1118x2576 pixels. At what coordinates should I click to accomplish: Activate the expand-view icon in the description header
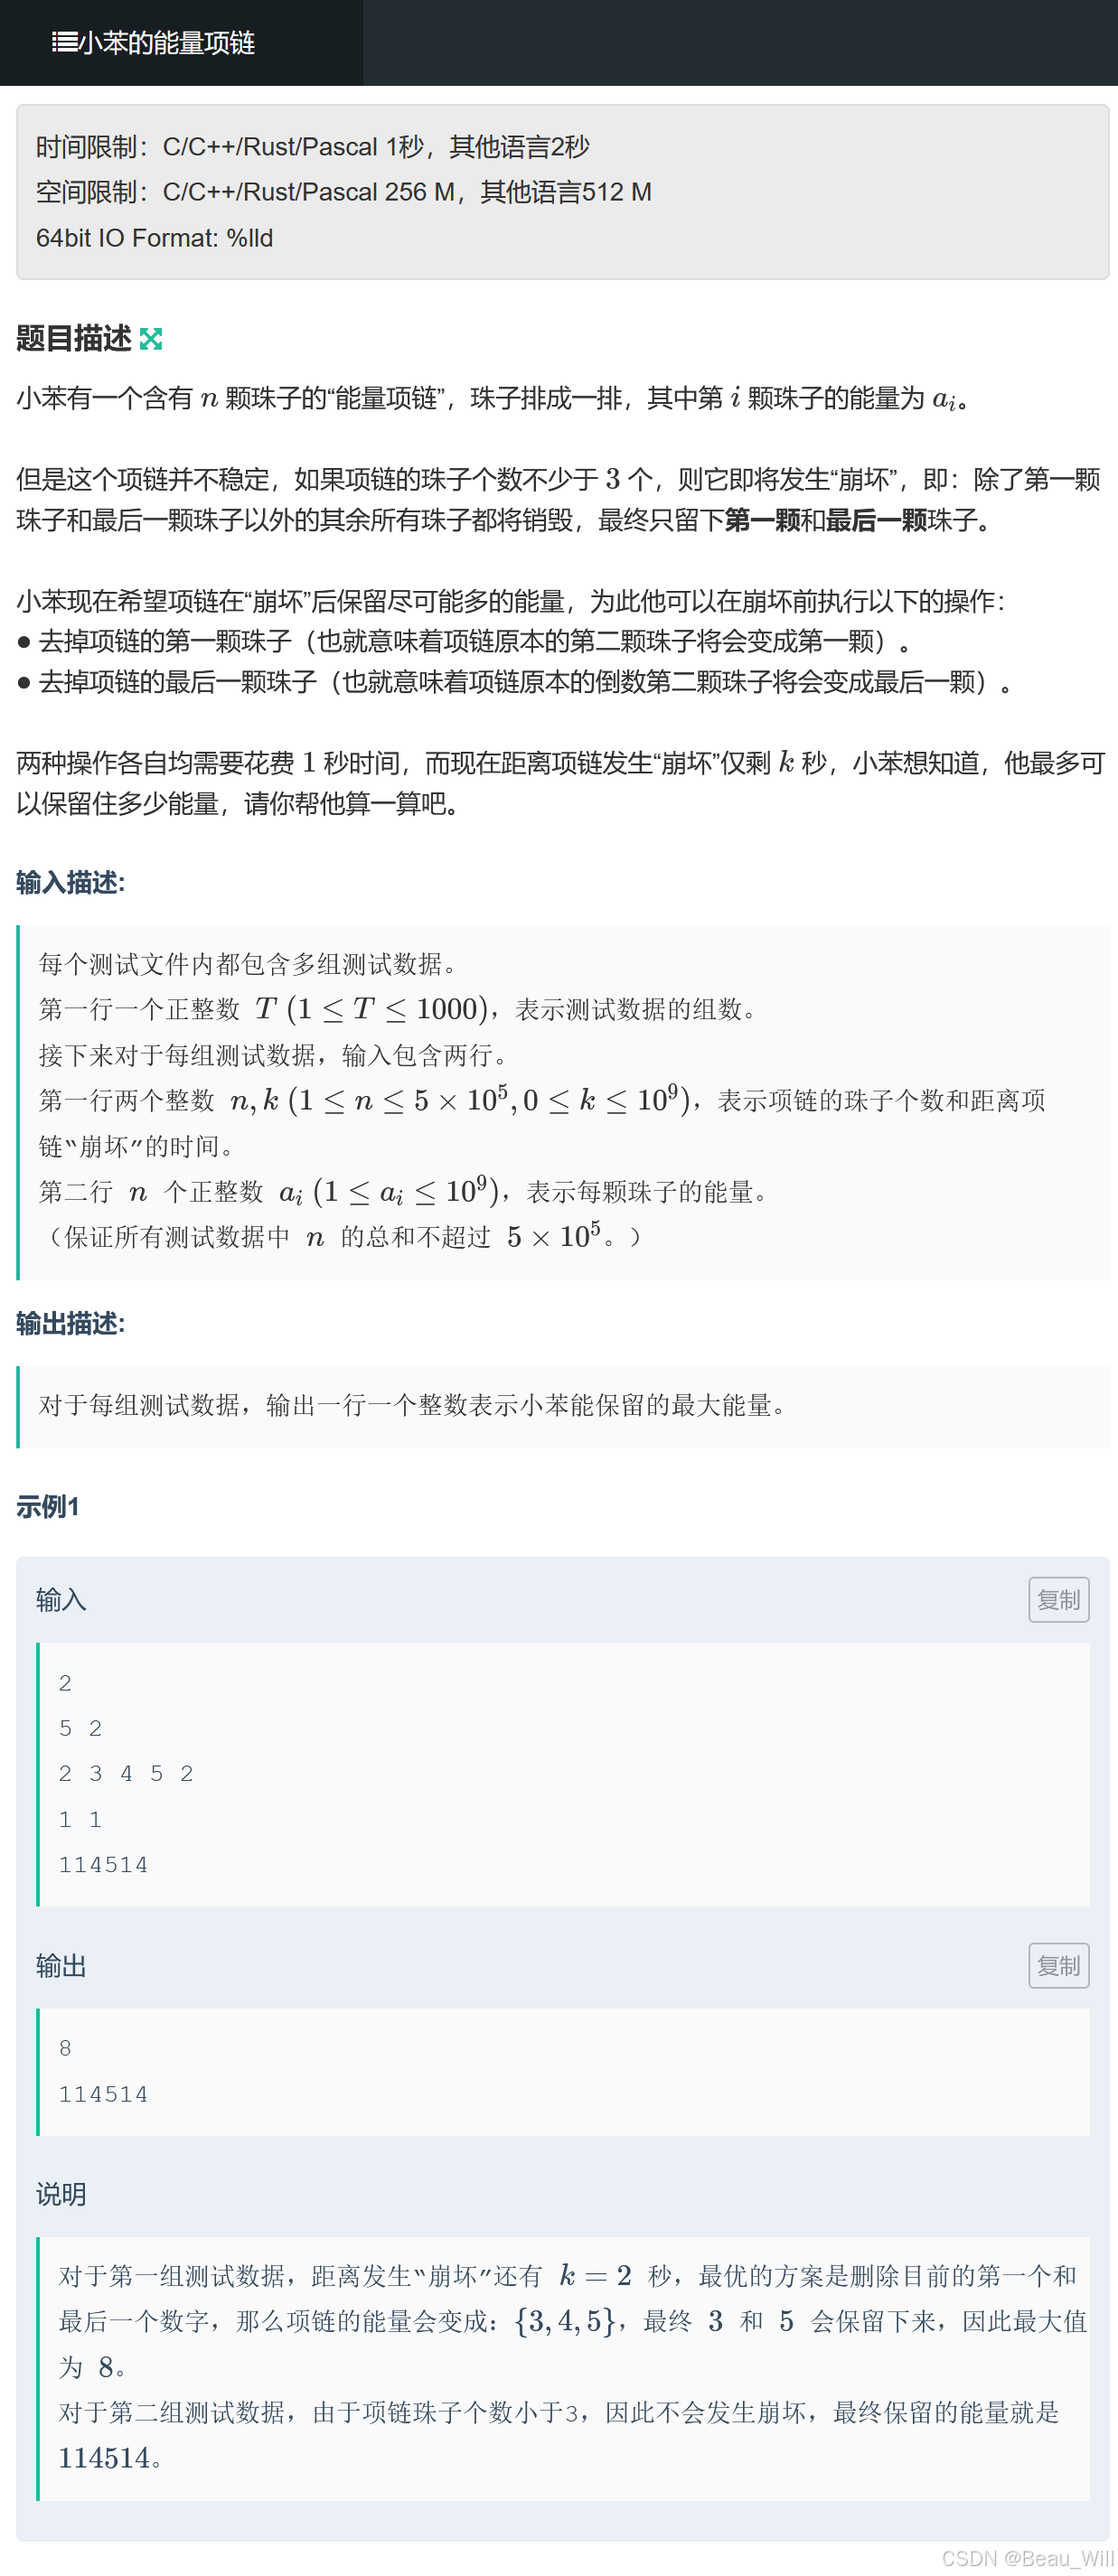coord(152,340)
